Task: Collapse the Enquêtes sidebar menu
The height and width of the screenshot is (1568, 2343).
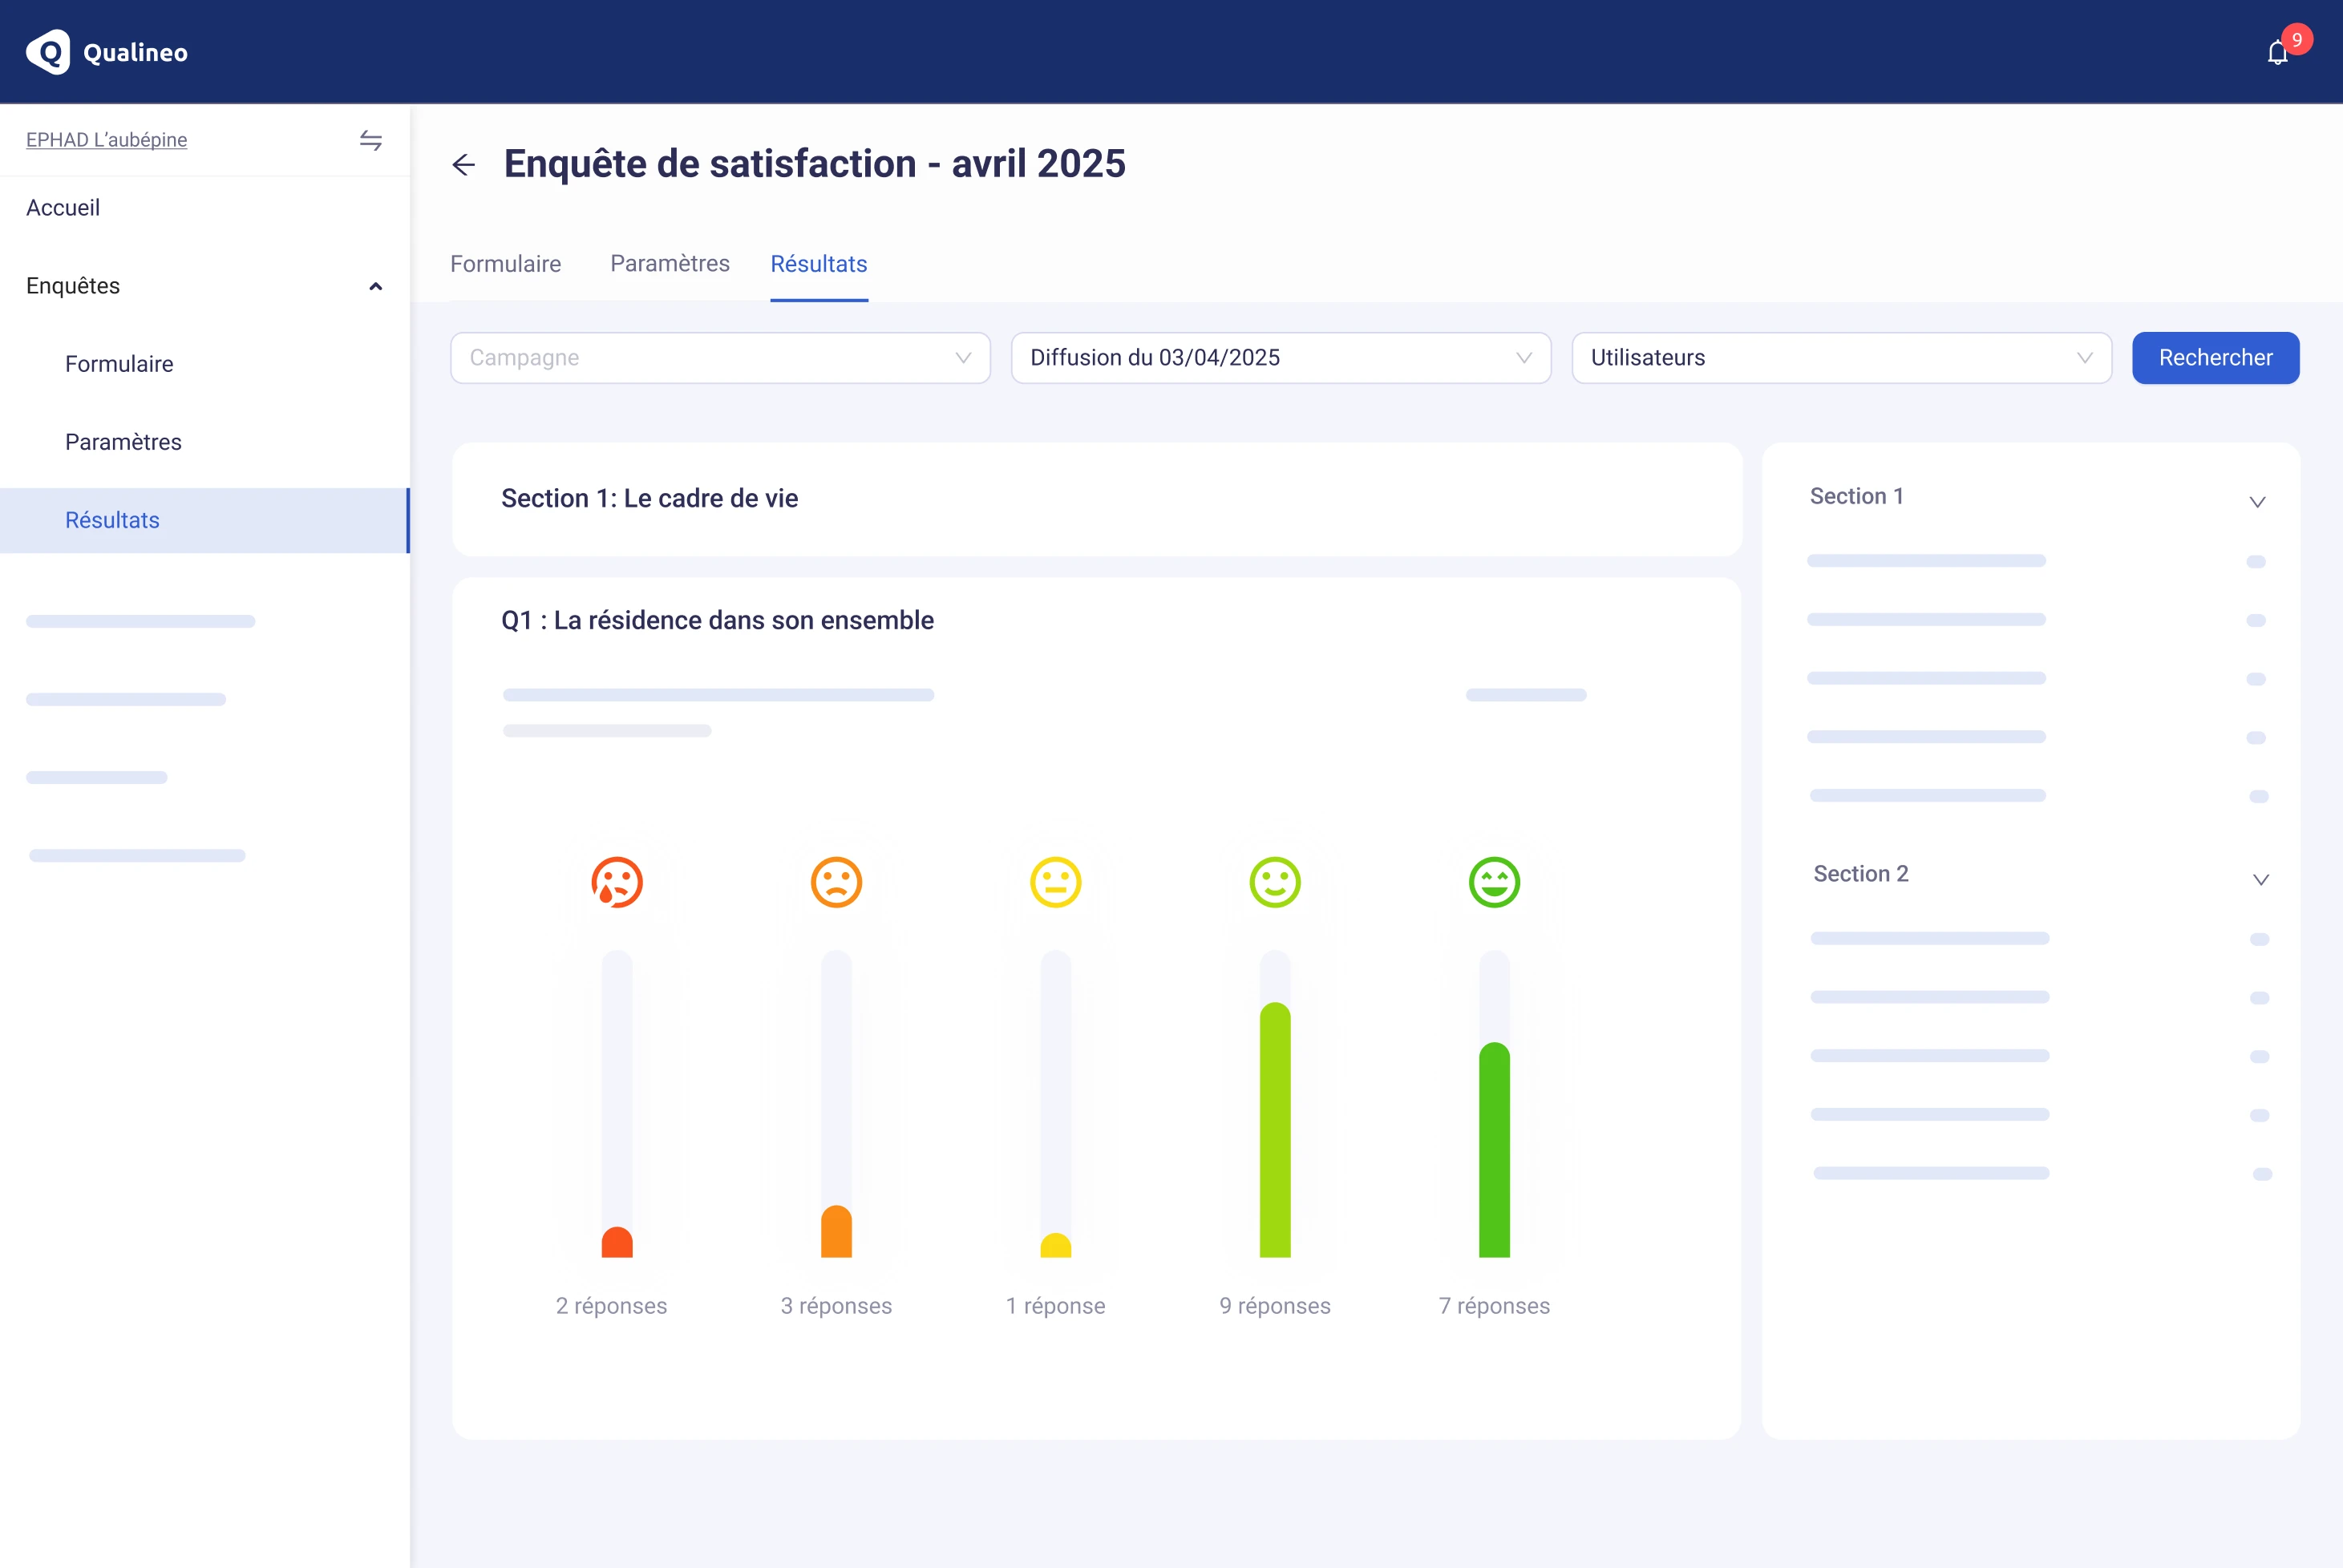Action: [375, 287]
